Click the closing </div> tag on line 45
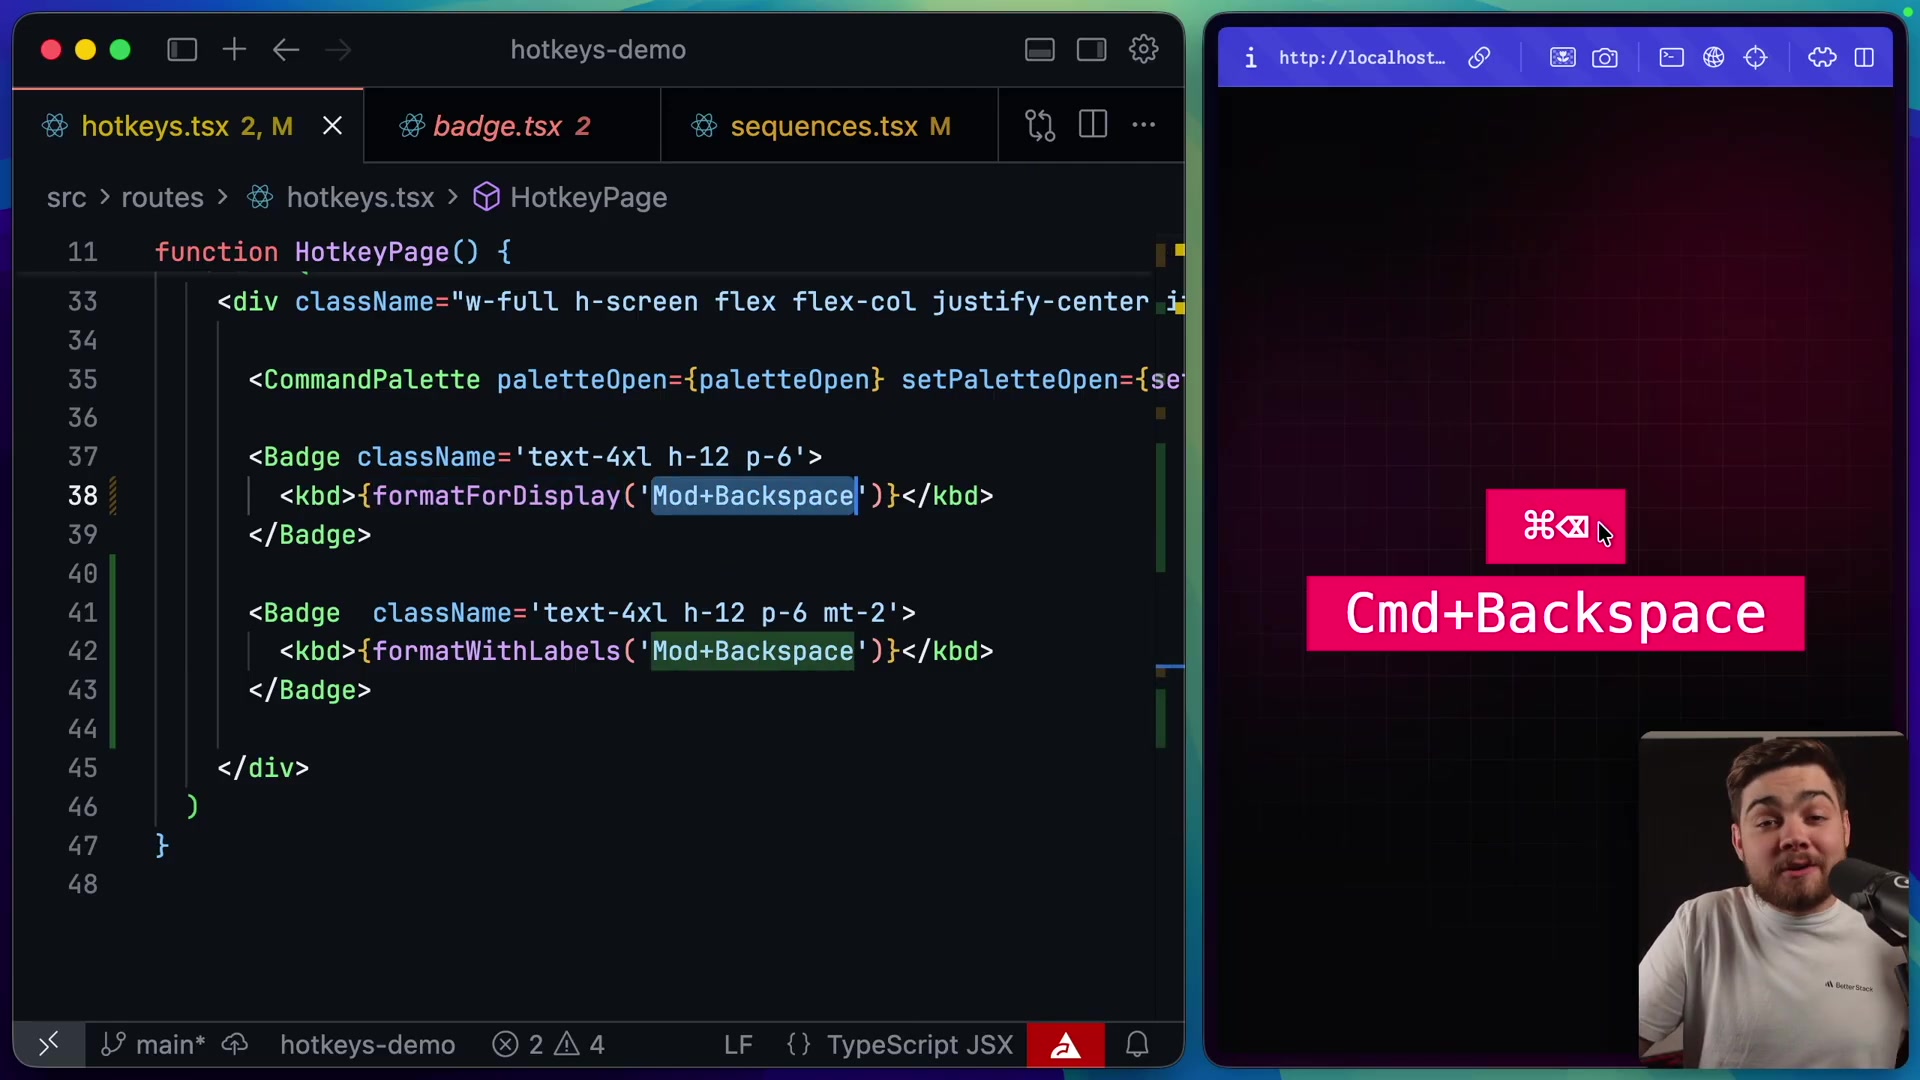The width and height of the screenshot is (1920, 1080). (x=264, y=768)
